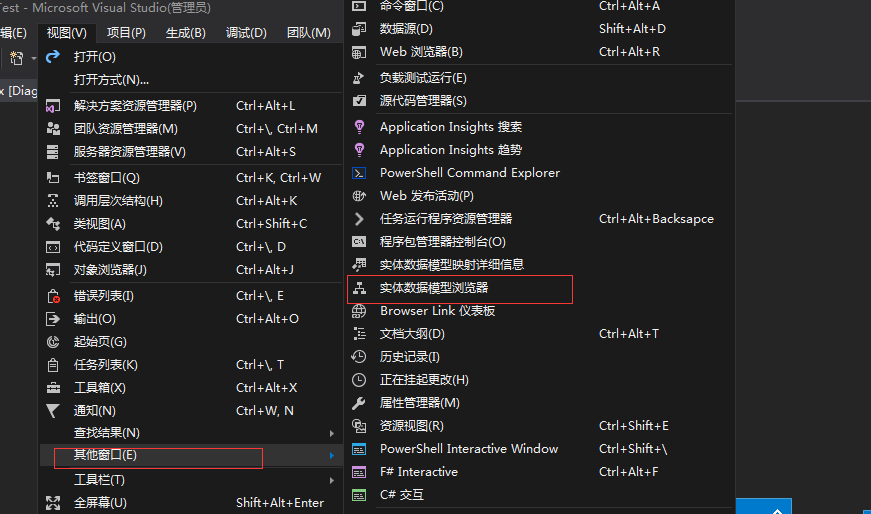The width and height of the screenshot is (871, 514).
Task: Click PowerShell Interactive Window icon
Action: pos(359,449)
